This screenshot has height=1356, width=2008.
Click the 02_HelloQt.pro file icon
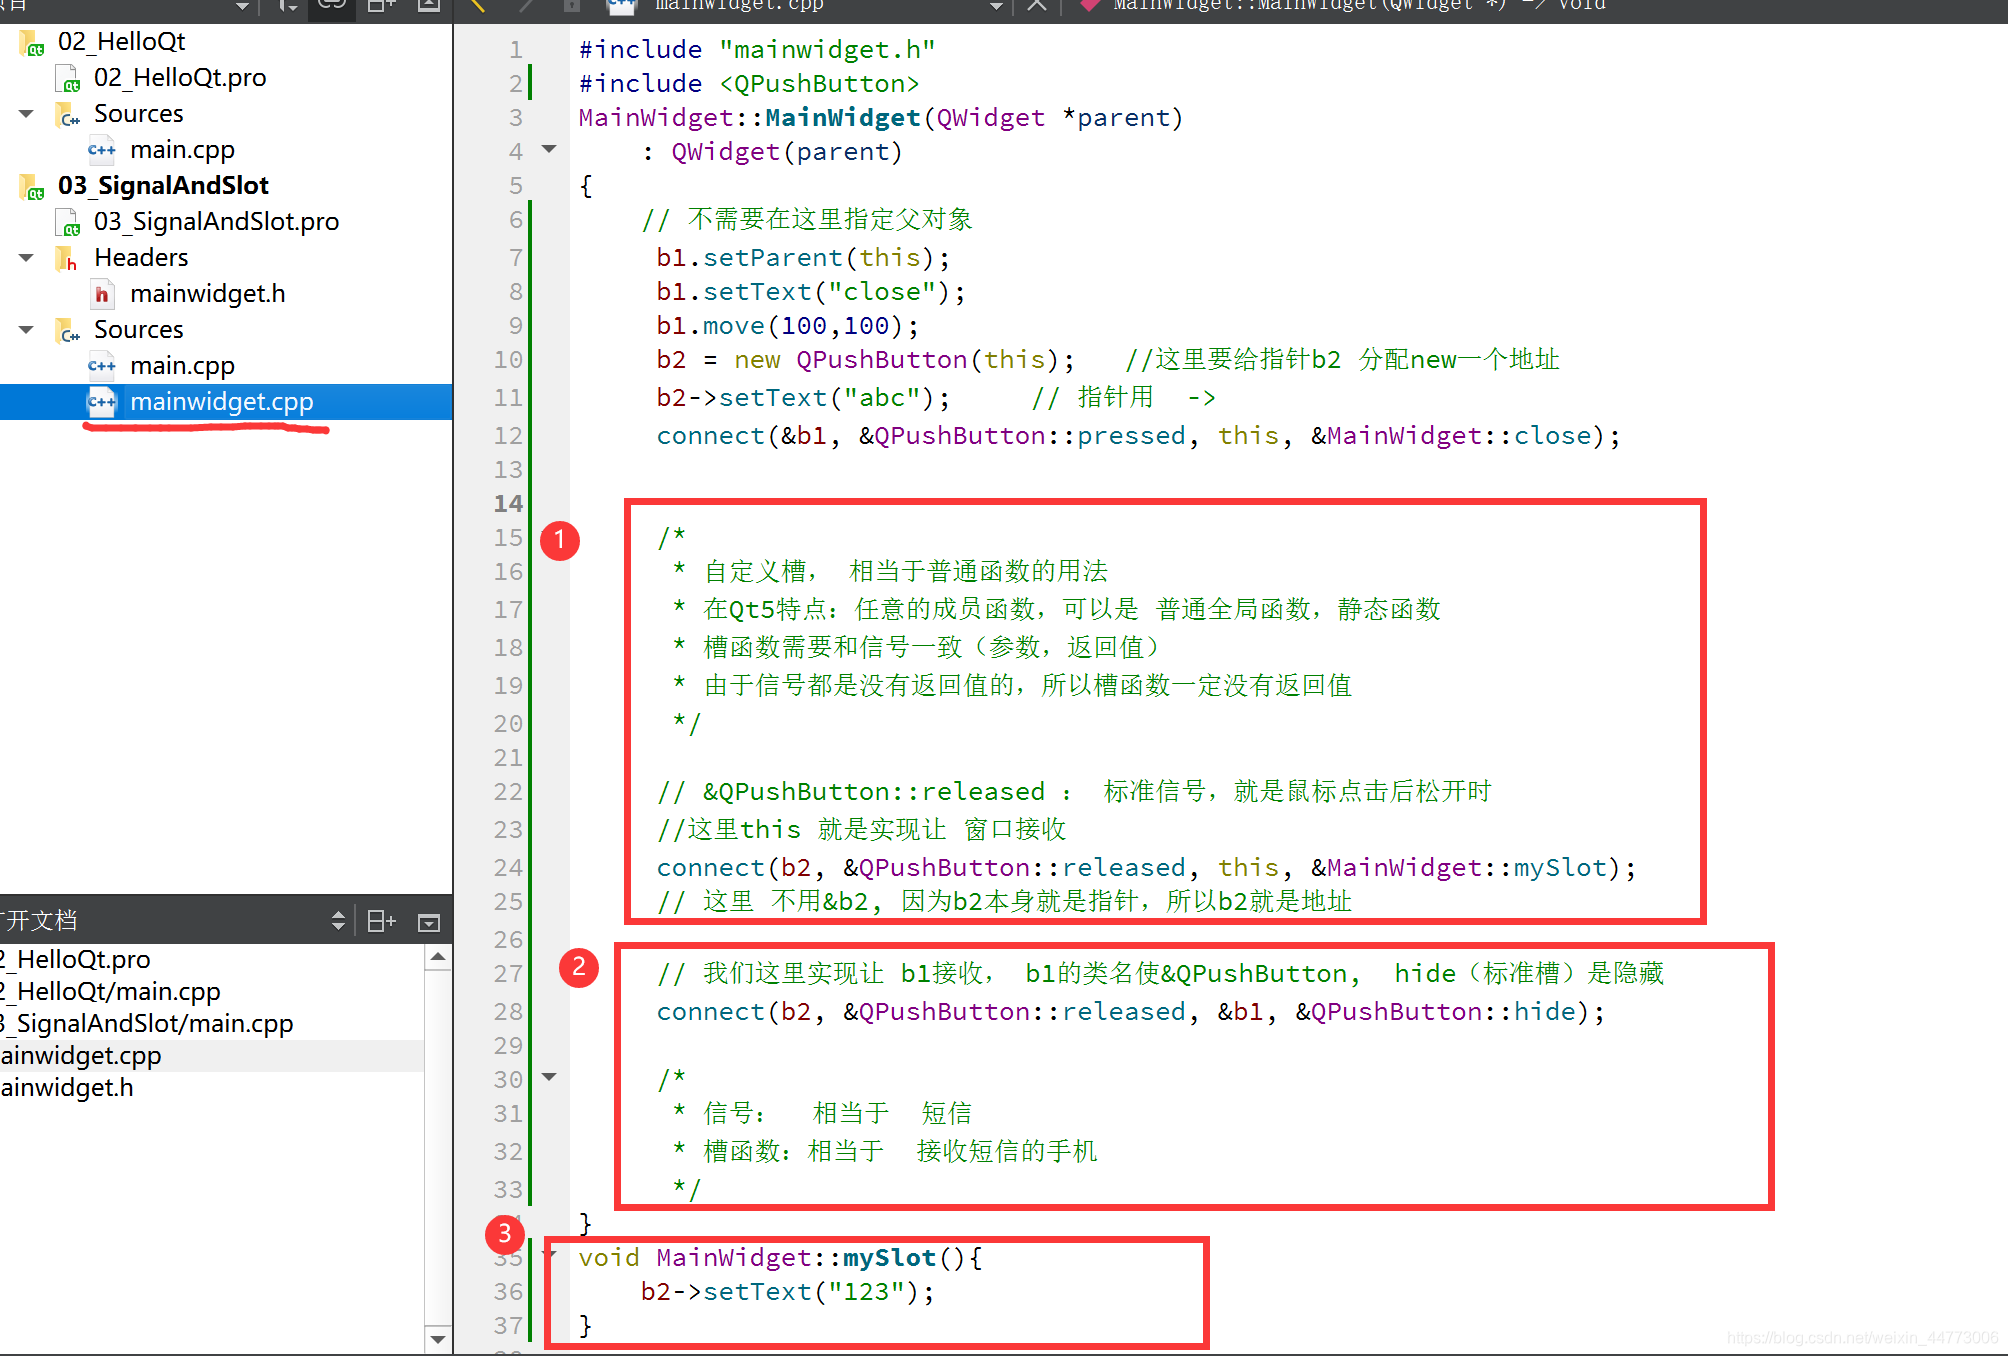(x=68, y=78)
